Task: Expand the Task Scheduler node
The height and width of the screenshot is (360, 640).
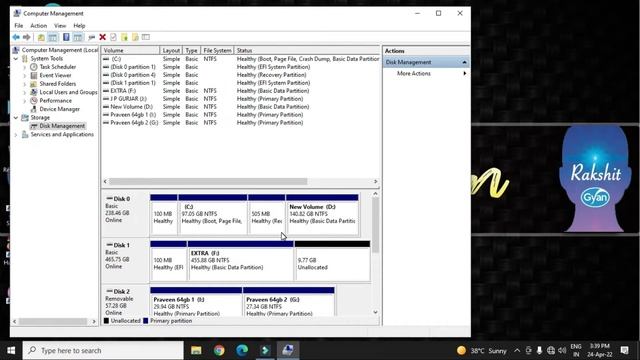Action: pos(25,67)
